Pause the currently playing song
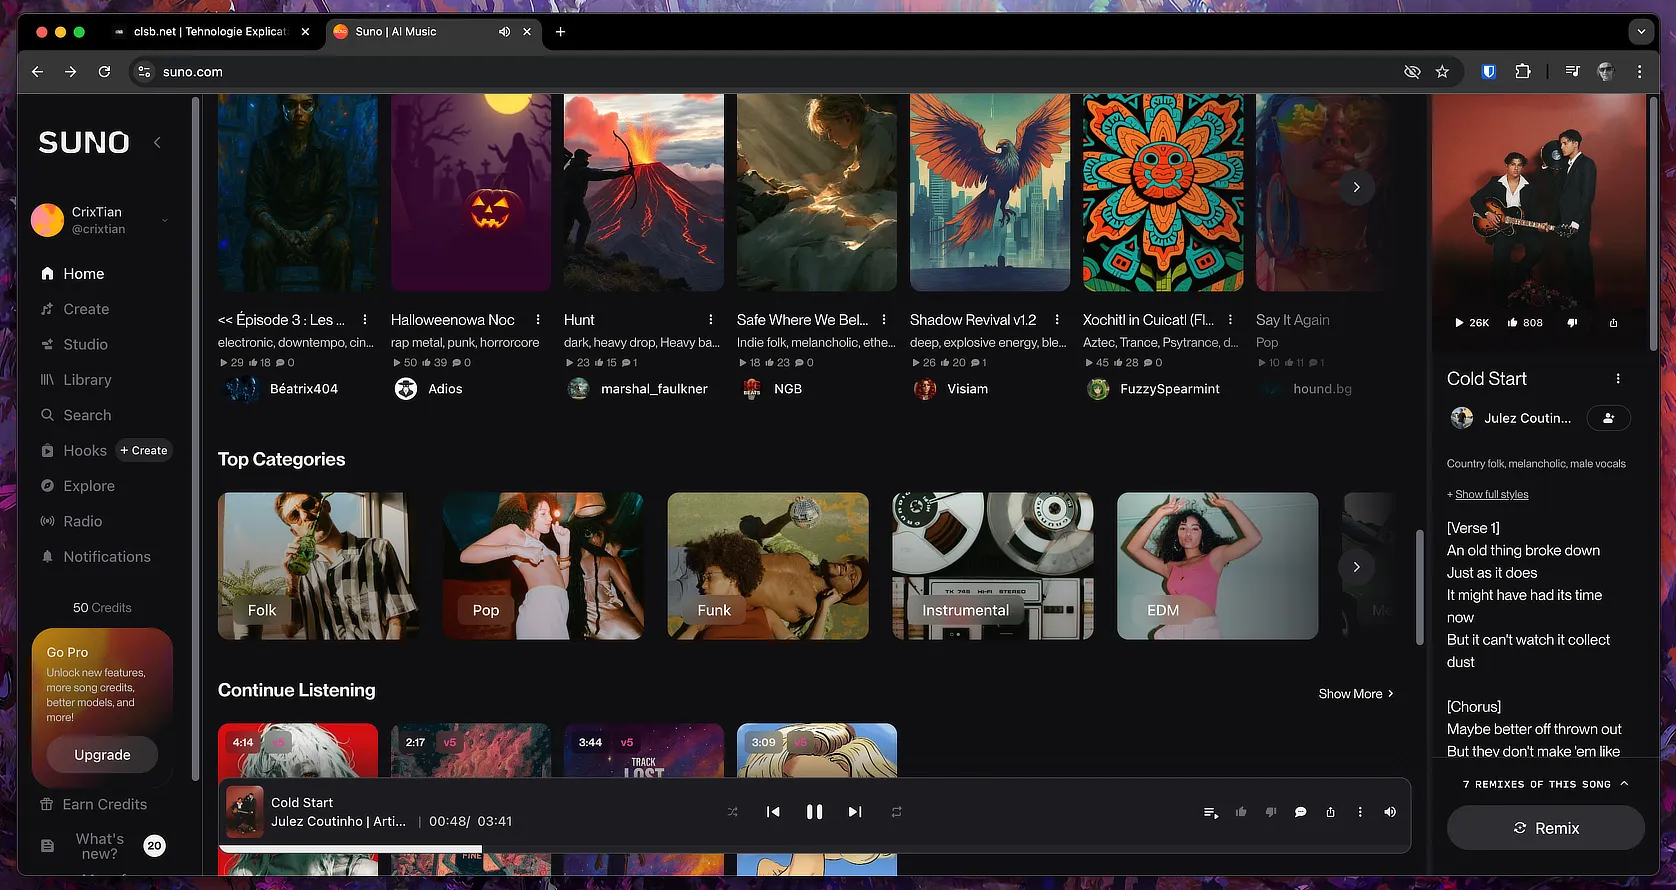1676x890 pixels. (814, 812)
